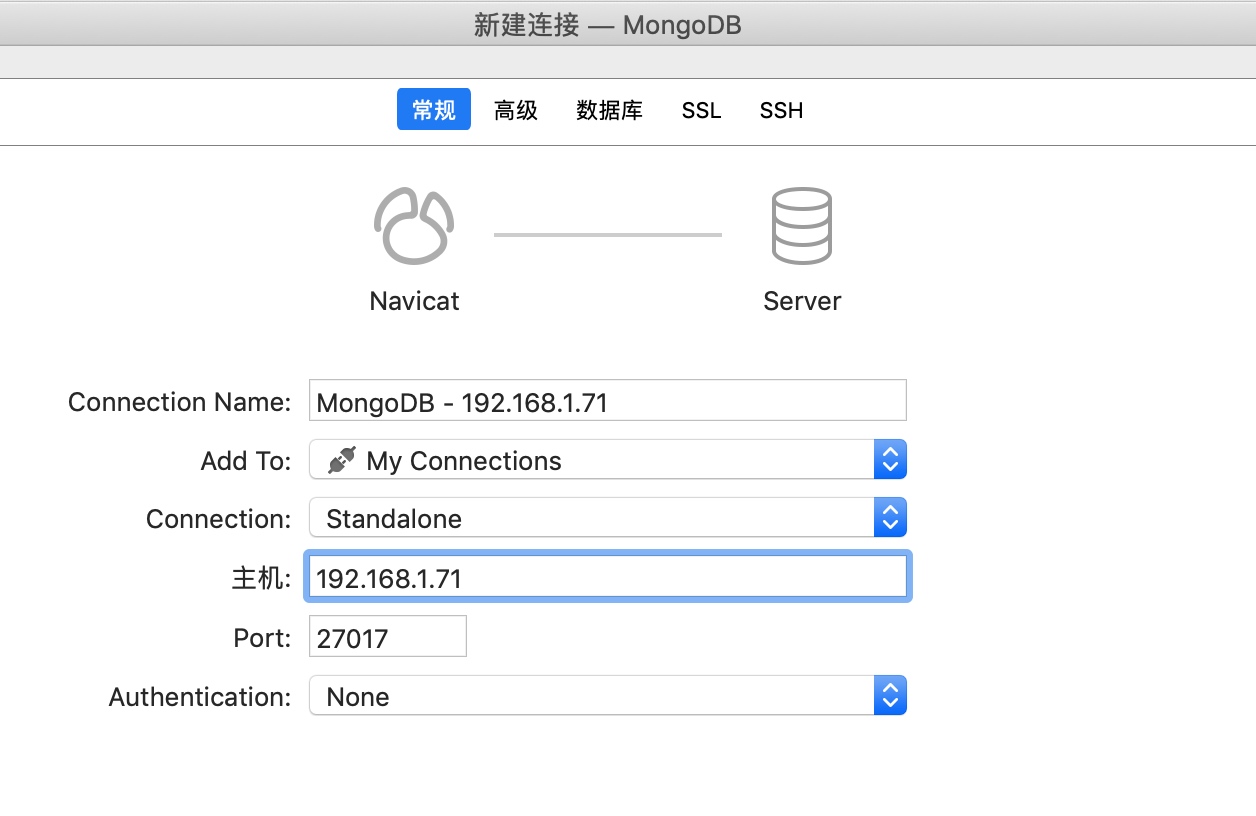Go to the SSH tab
1256x816 pixels.
(x=781, y=110)
